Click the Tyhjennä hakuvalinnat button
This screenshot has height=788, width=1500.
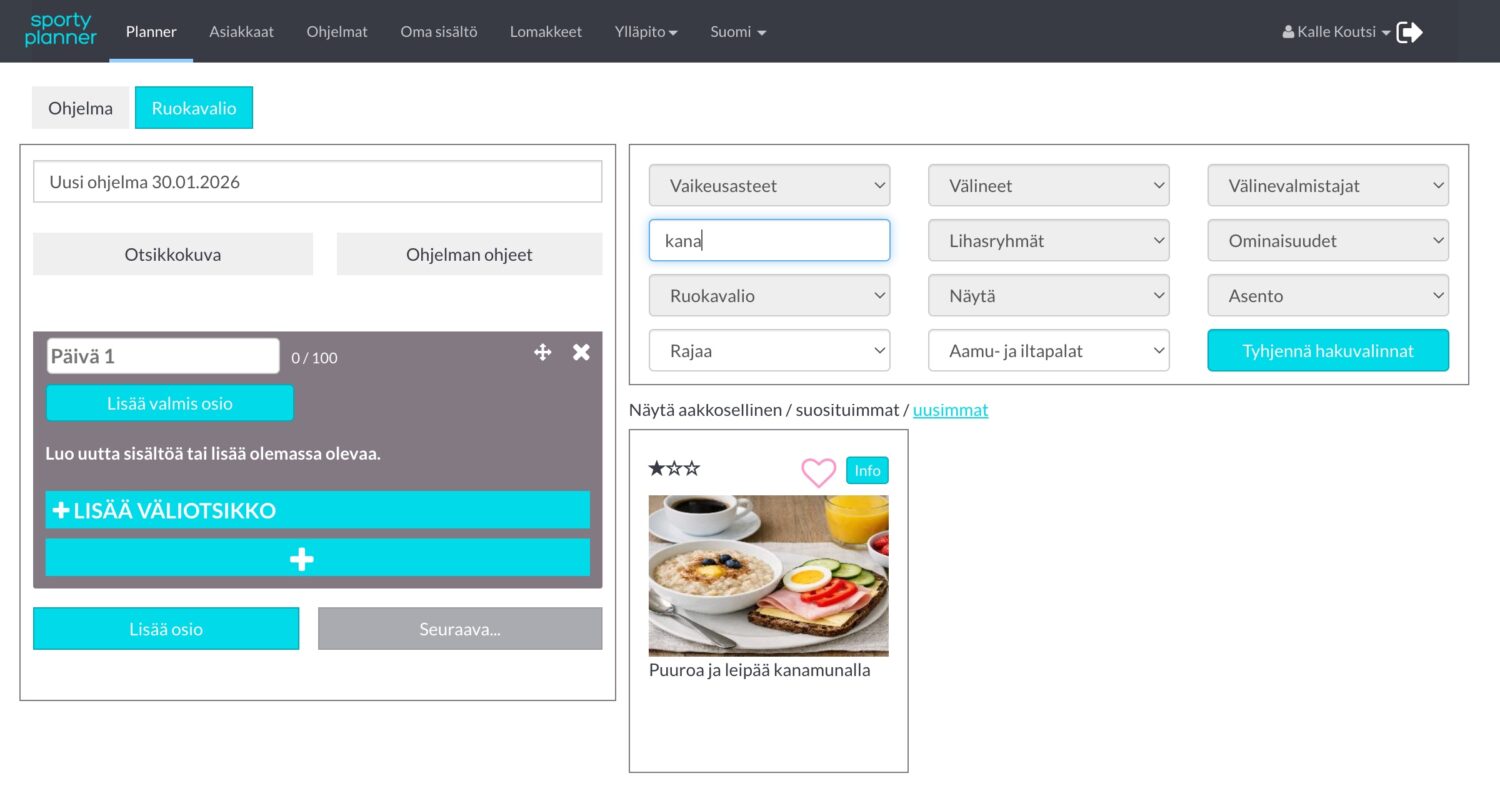(1327, 351)
